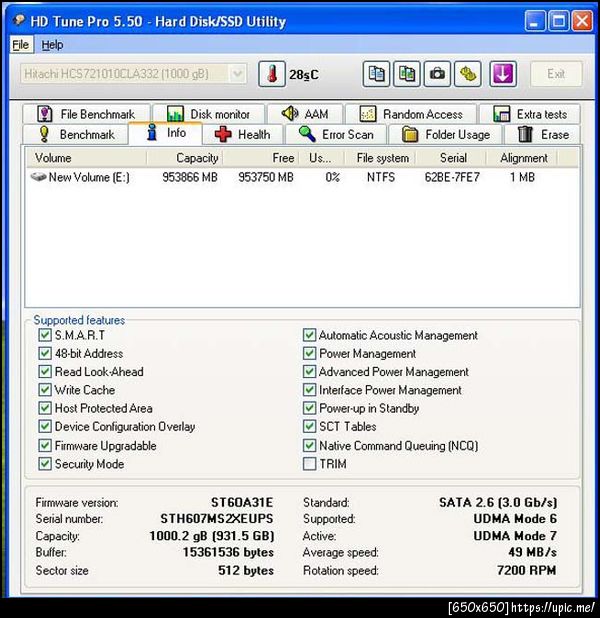Toggle the SCT Tables checkbox
This screenshot has width=600, height=618.
click(x=309, y=426)
